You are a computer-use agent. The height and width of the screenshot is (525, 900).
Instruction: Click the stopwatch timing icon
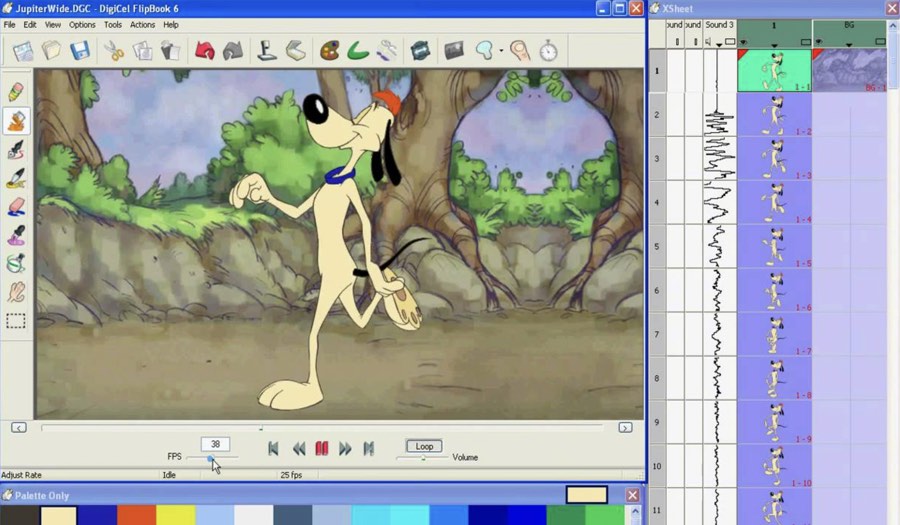click(548, 50)
